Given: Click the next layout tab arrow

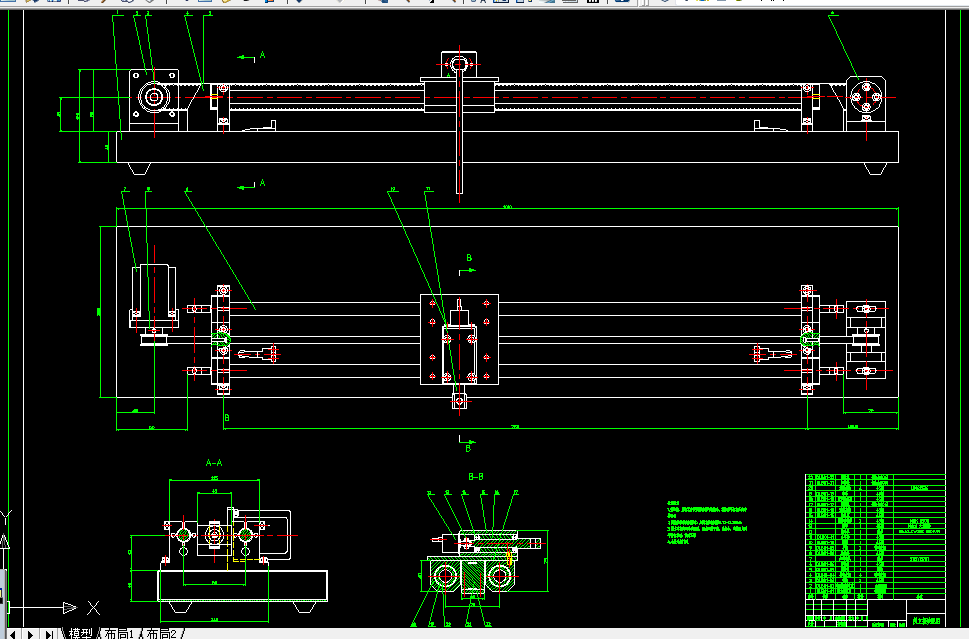Looking at the screenshot, I should tap(30, 634).
